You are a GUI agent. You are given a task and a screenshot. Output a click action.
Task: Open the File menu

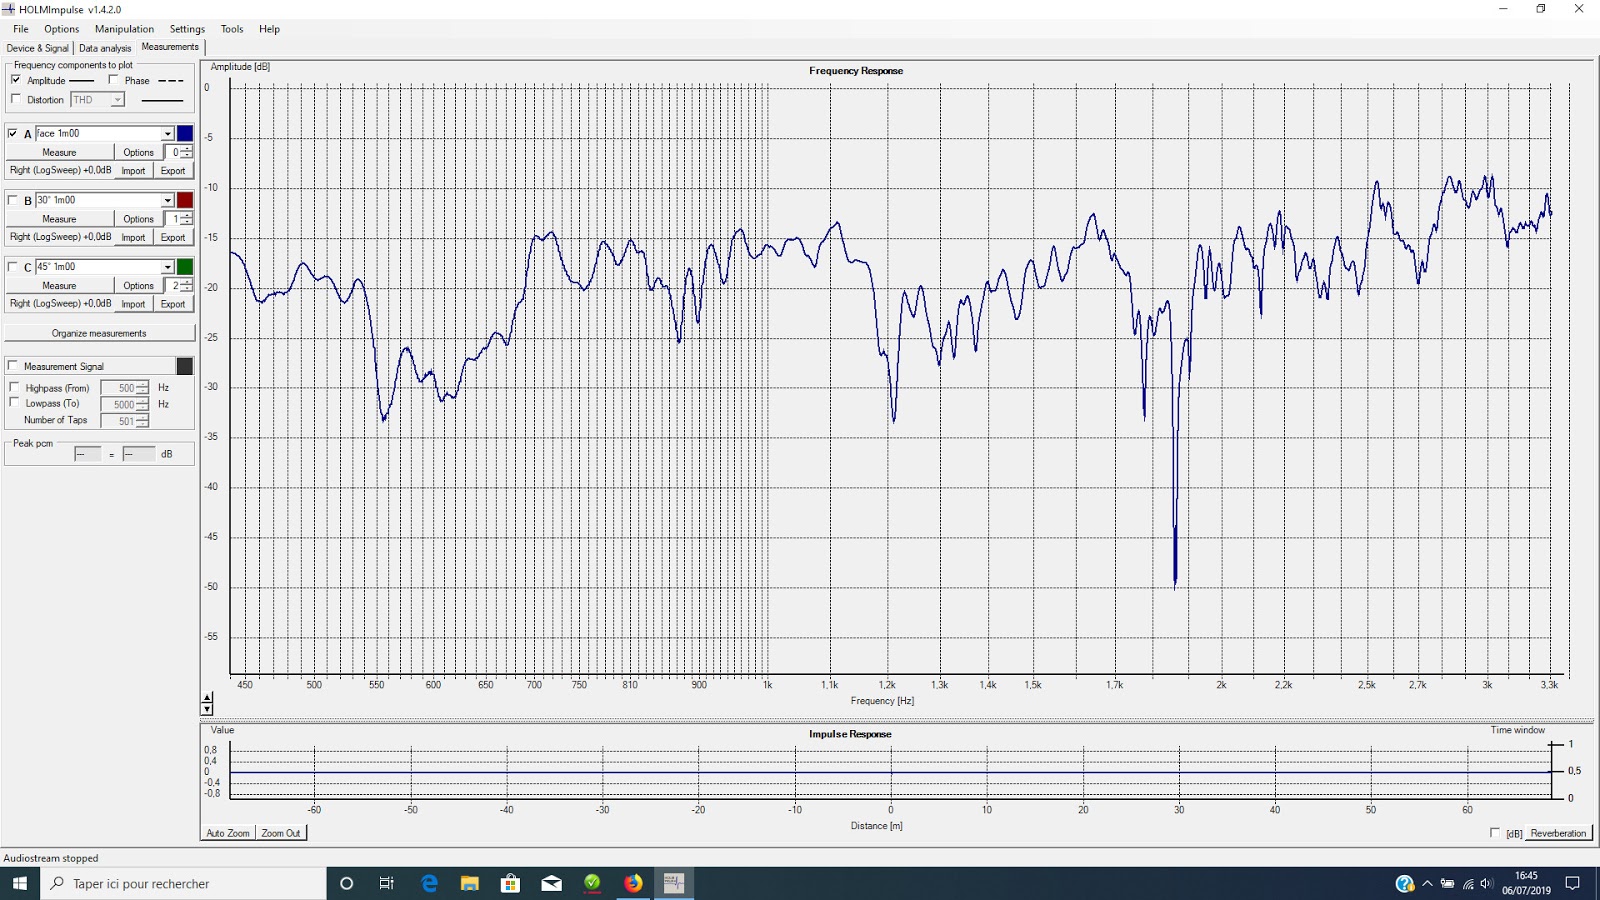[x=21, y=29]
